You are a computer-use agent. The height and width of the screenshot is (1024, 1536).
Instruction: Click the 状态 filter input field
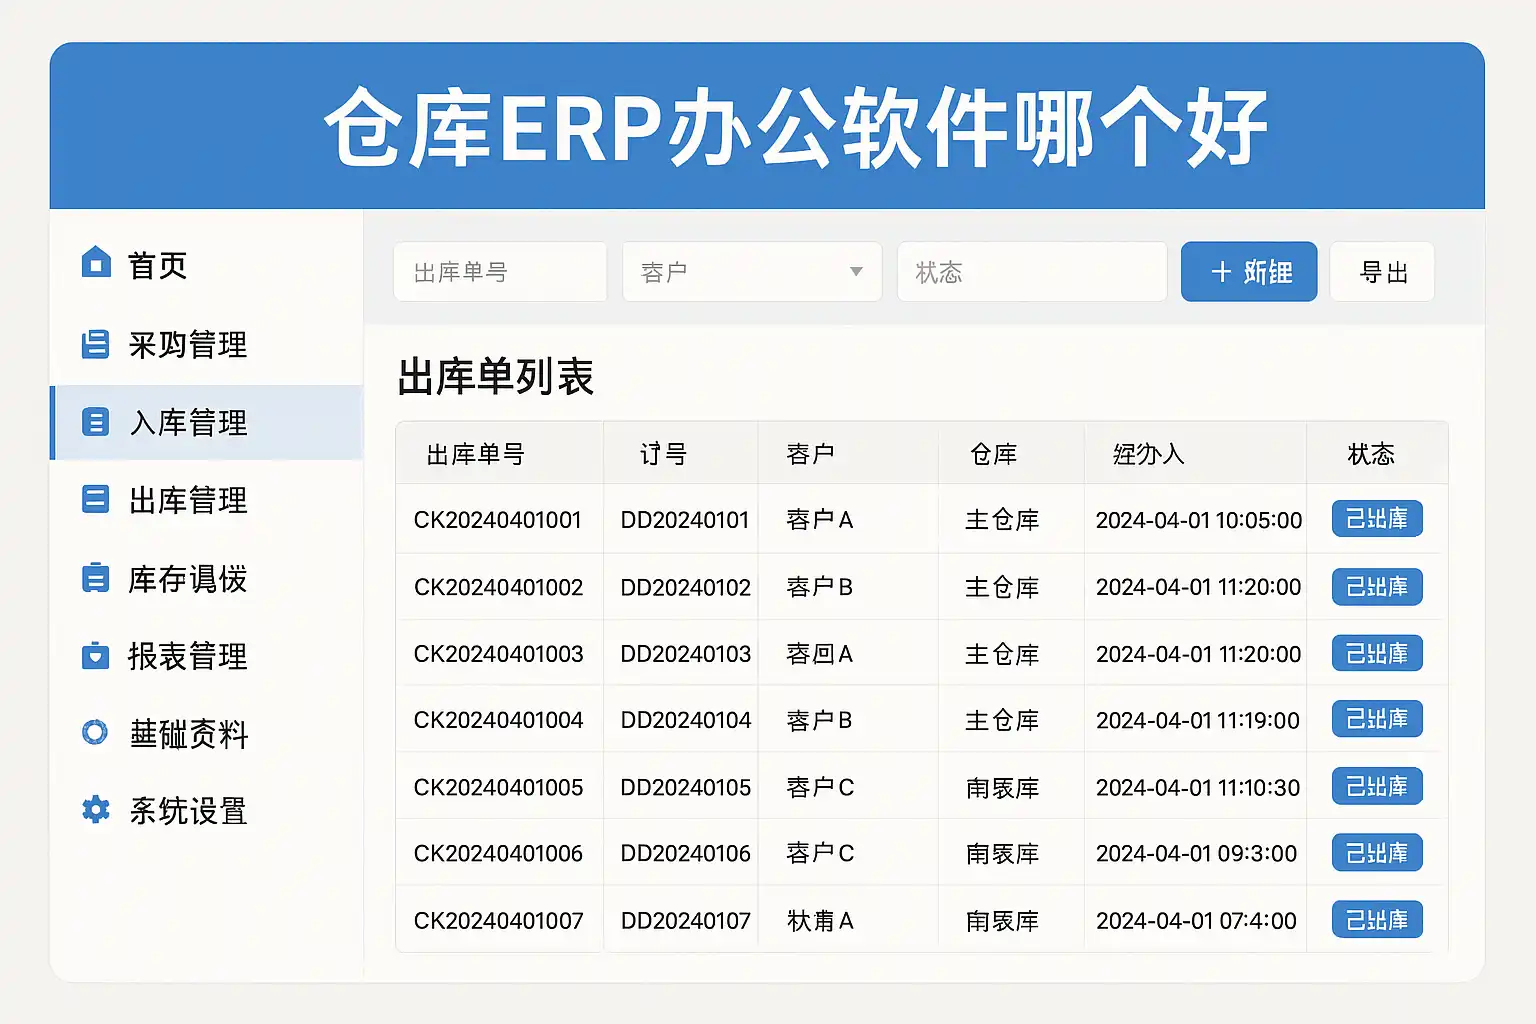(x=1032, y=272)
